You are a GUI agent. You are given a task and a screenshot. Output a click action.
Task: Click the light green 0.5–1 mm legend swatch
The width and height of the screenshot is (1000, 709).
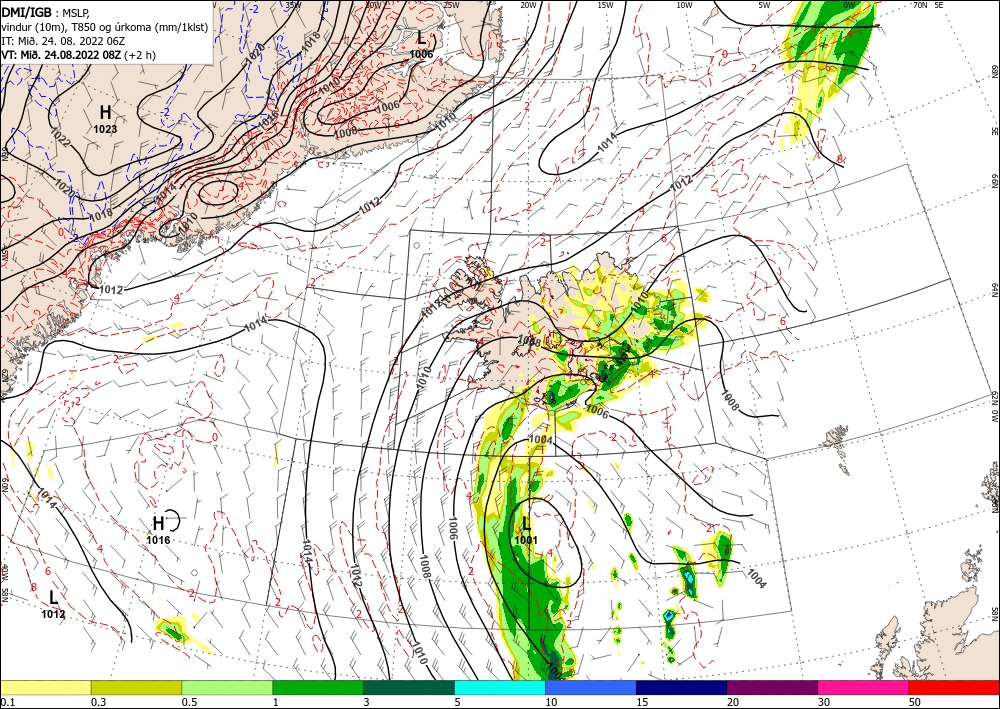coord(227,687)
